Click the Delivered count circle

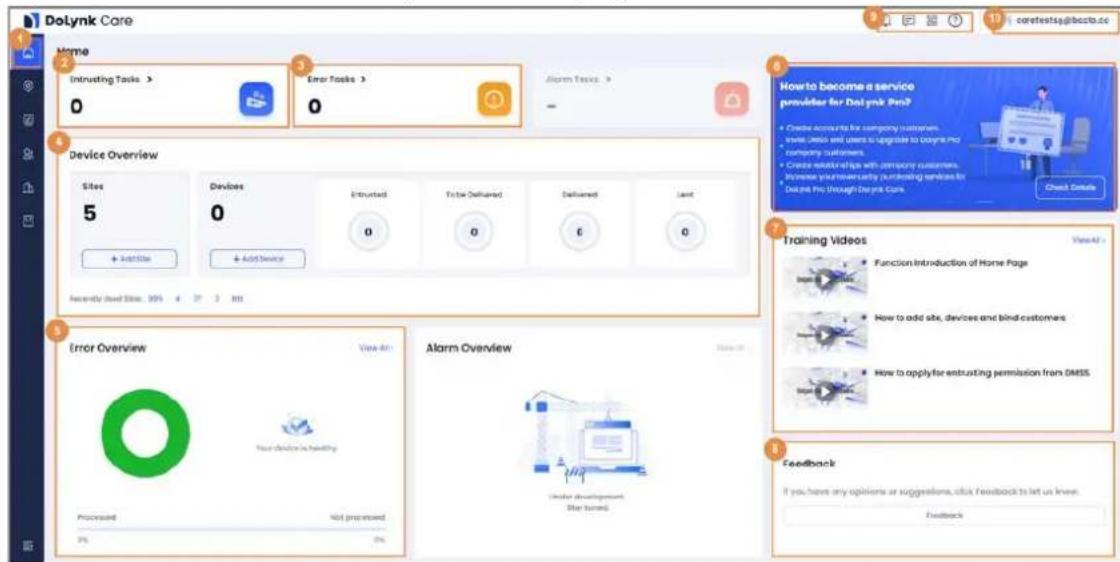click(x=579, y=231)
